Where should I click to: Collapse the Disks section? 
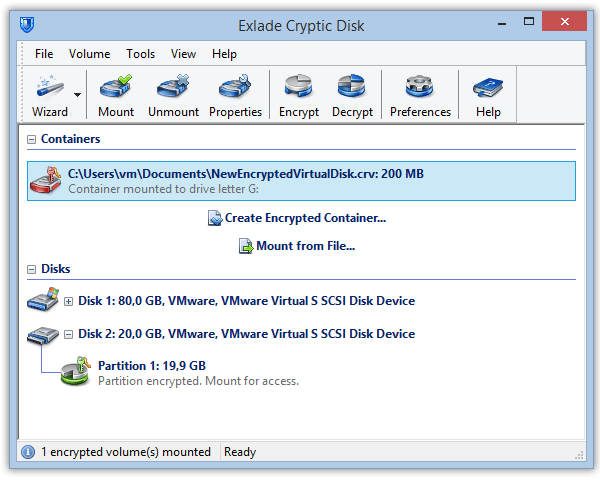pyautogui.click(x=31, y=269)
